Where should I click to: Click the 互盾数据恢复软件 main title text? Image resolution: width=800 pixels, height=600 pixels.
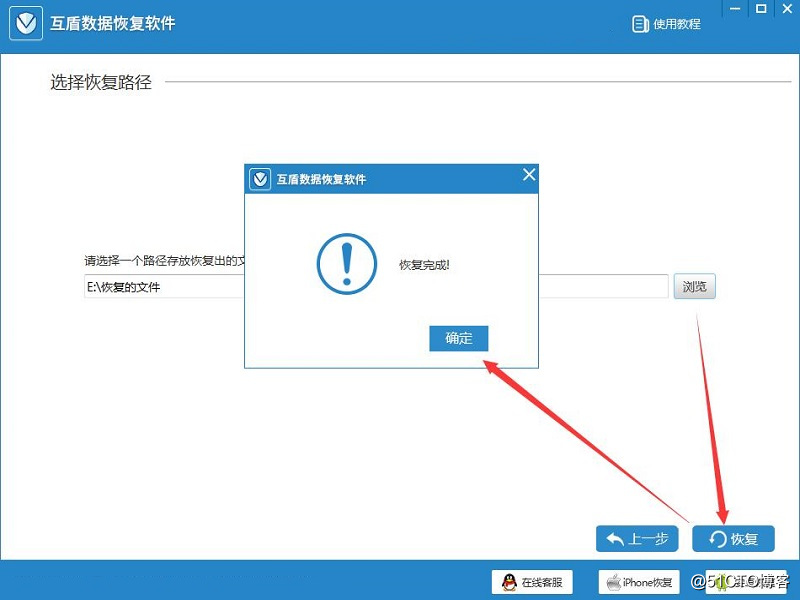tap(112, 23)
